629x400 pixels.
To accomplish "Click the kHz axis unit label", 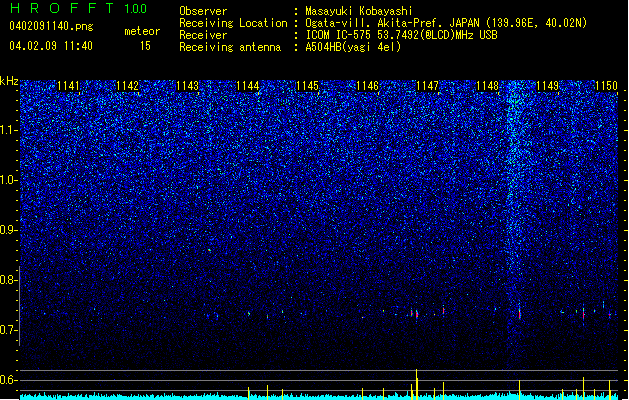I will pyautogui.click(x=9, y=81).
